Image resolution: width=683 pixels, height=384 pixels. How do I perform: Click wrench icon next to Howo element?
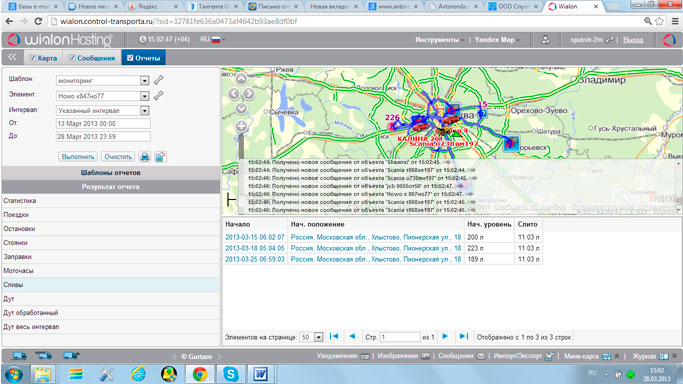pos(159,95)
